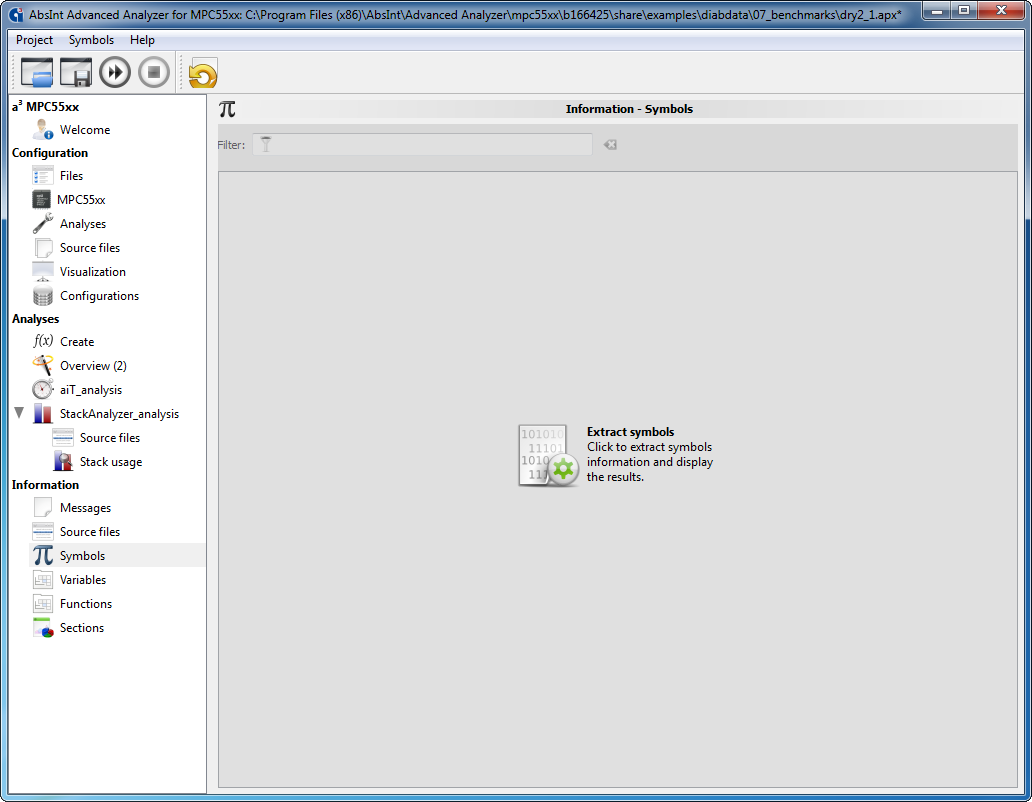Click Variables table icon
1032x802 pixels.
(x=43, y=580)
